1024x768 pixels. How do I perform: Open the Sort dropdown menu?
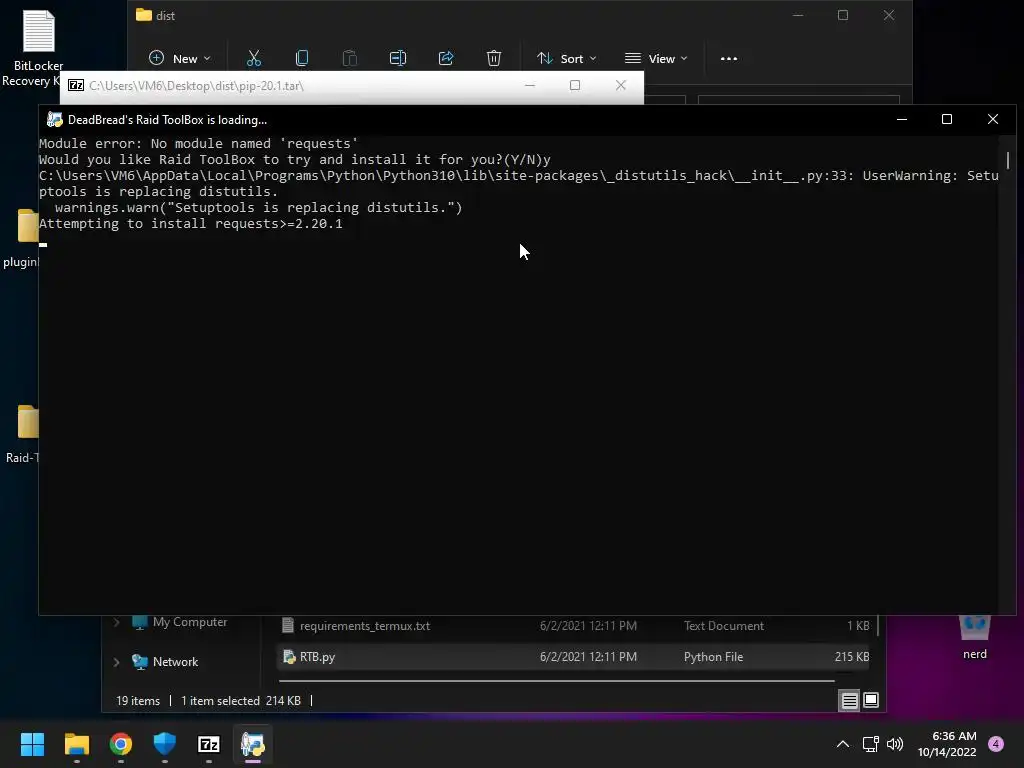(x=566, y=58)
